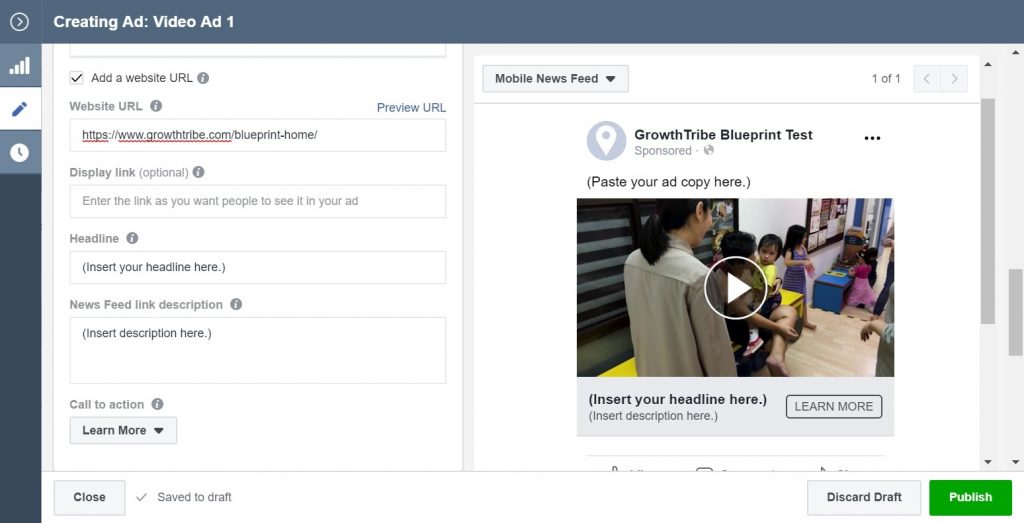Click LEARN MORE button in ad preview
Image resolution: width=1024 pixels, height=523 pixels.
click(x=833, y=406)
